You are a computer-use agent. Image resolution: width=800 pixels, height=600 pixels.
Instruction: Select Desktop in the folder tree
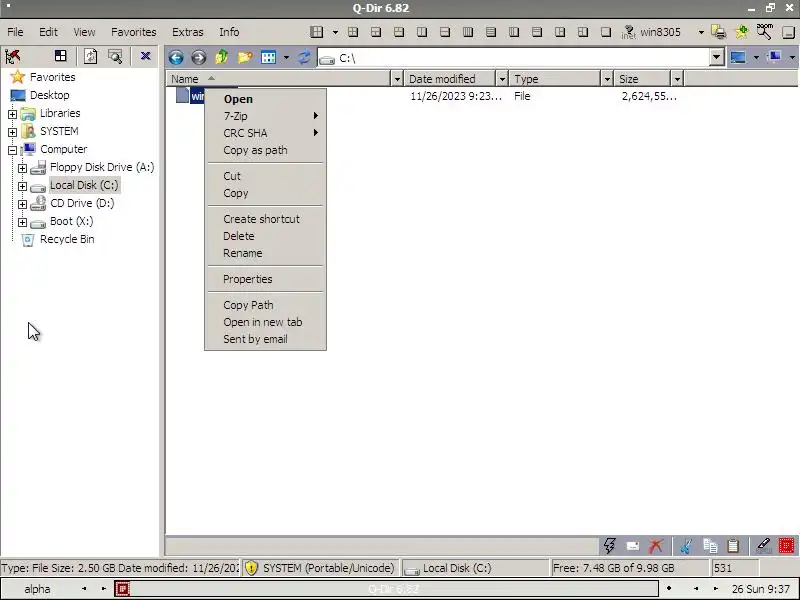pyautogui.click(x=49, y=95)
